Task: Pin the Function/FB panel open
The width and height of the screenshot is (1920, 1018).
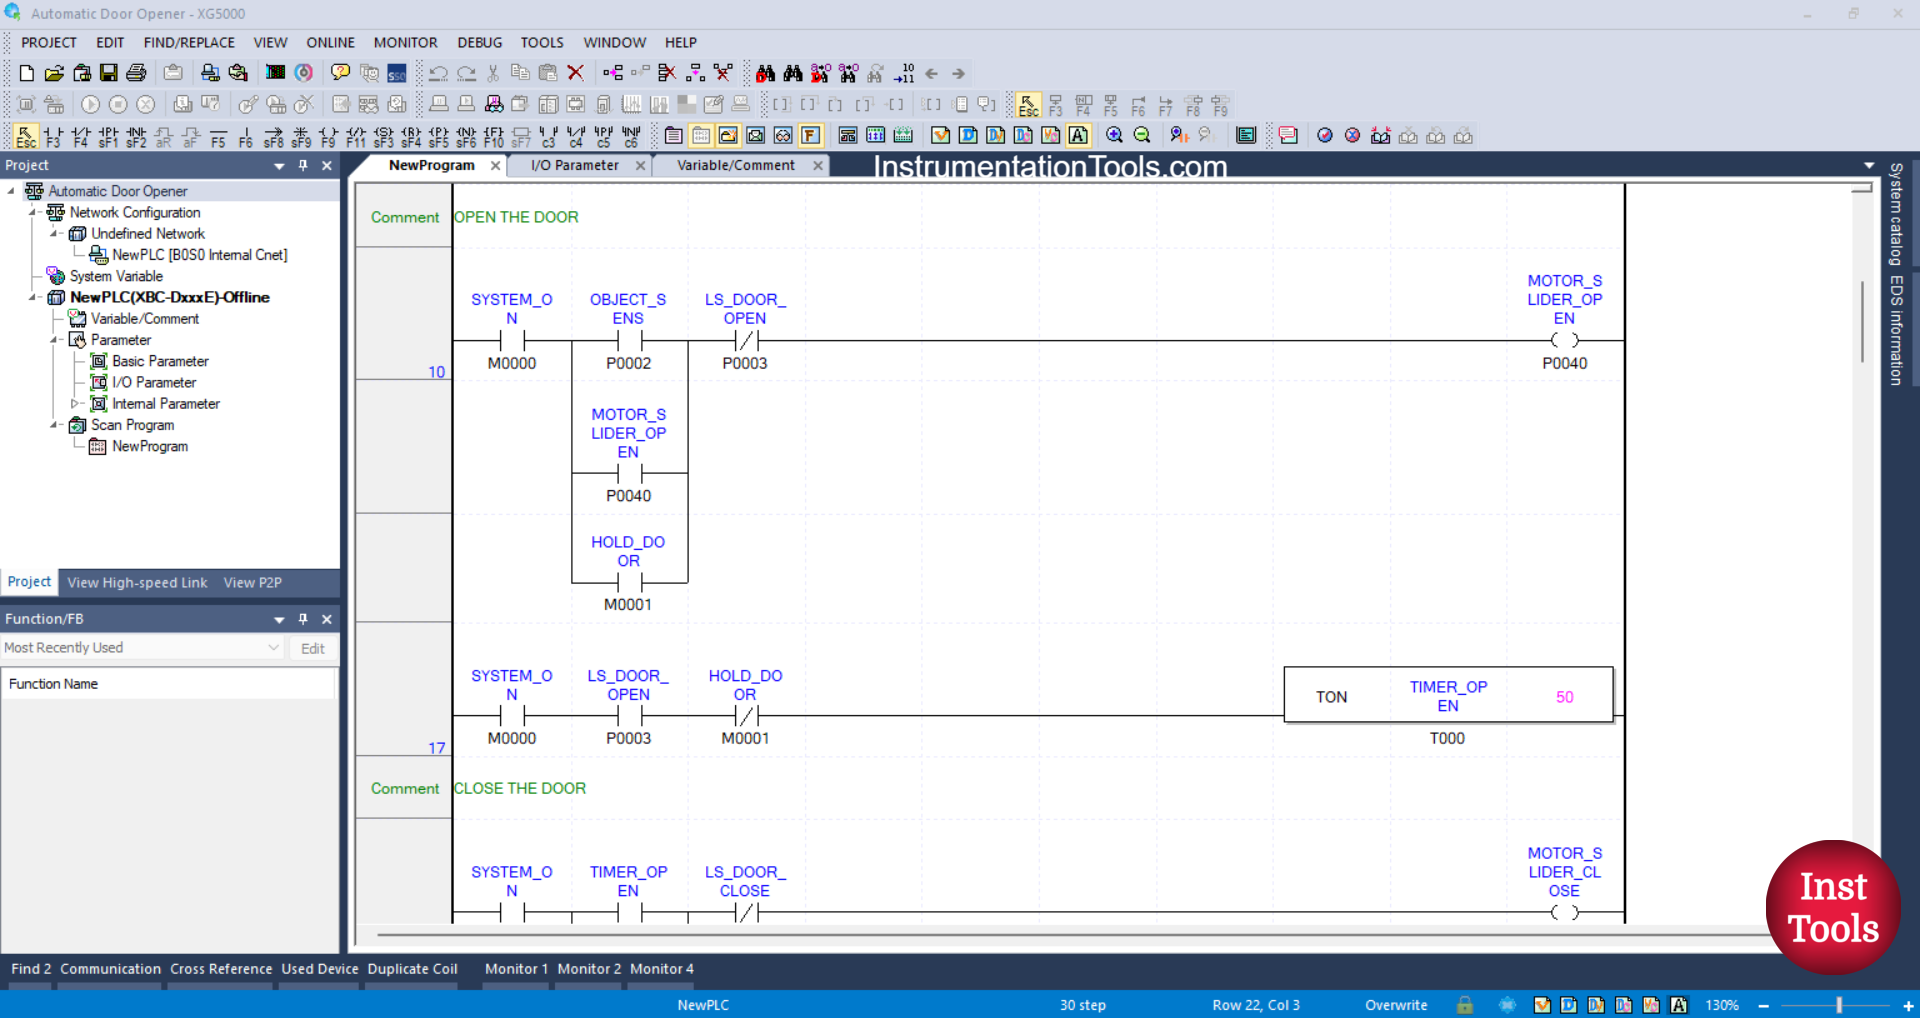Action: (x=303, y=619)
